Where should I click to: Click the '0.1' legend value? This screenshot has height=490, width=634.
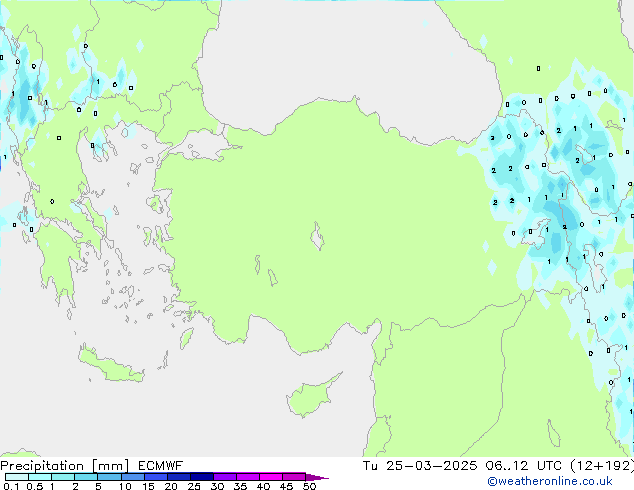11,486
